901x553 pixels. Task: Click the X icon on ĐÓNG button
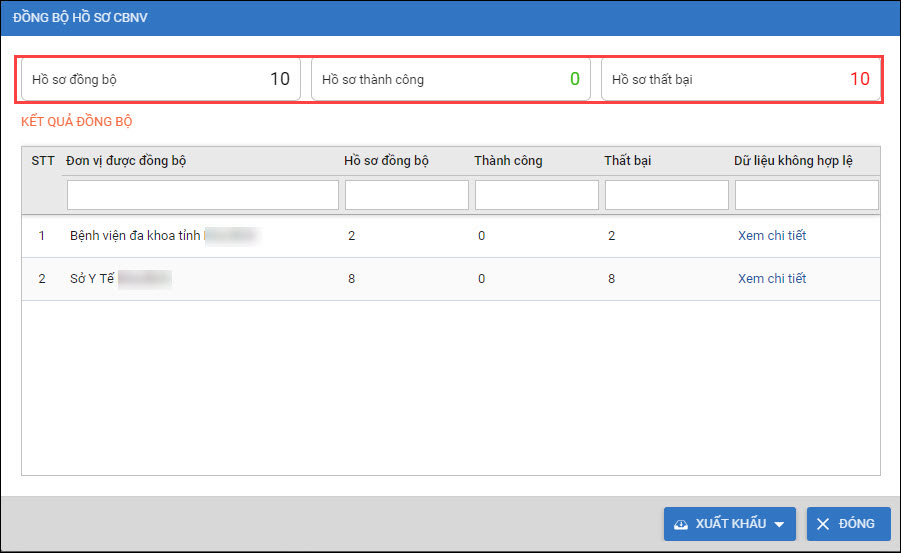pyautogui.click(x=823, y=524)
